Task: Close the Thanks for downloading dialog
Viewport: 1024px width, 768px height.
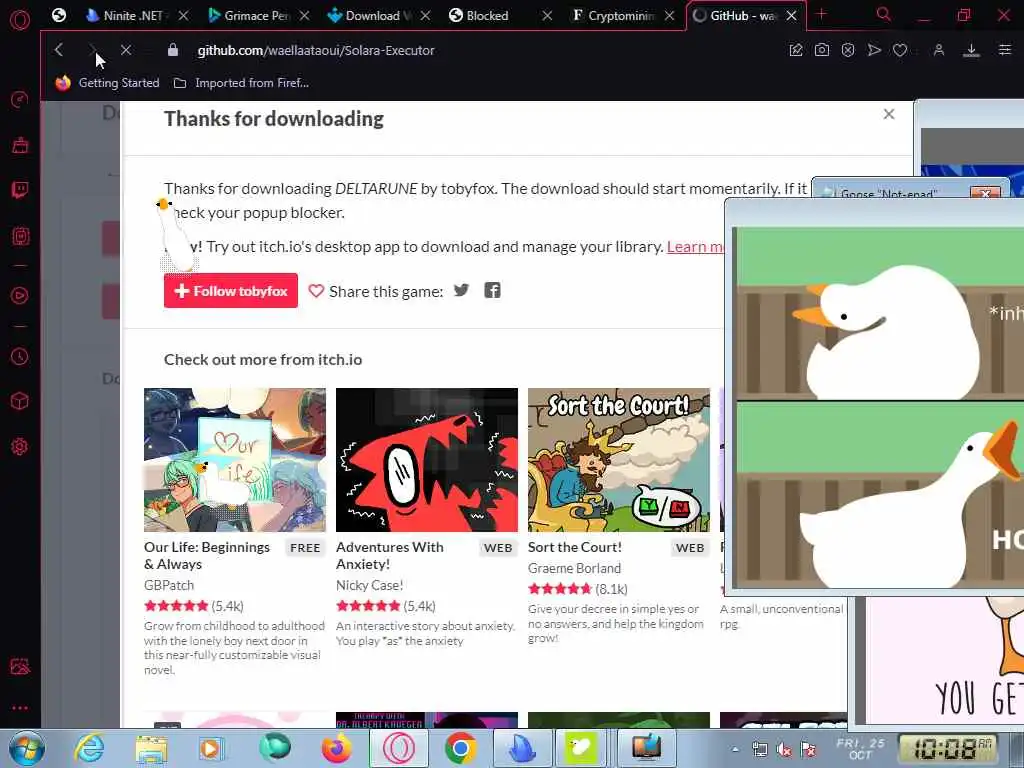Action: [889, 114]
